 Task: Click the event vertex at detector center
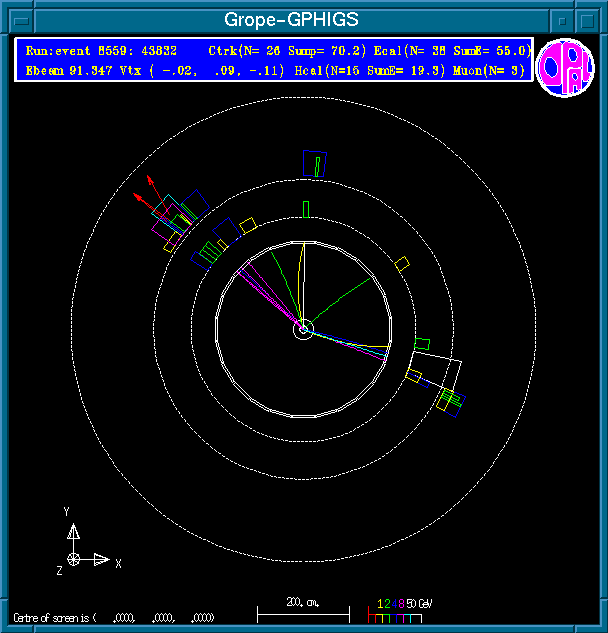303,328
